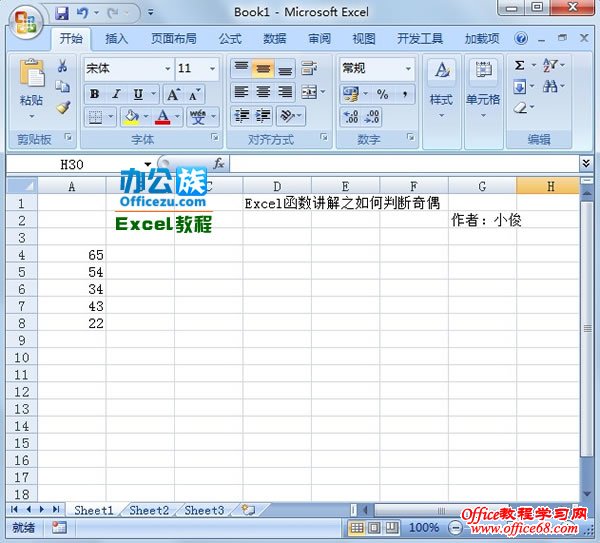Decrease decimal places

point(371,117)
